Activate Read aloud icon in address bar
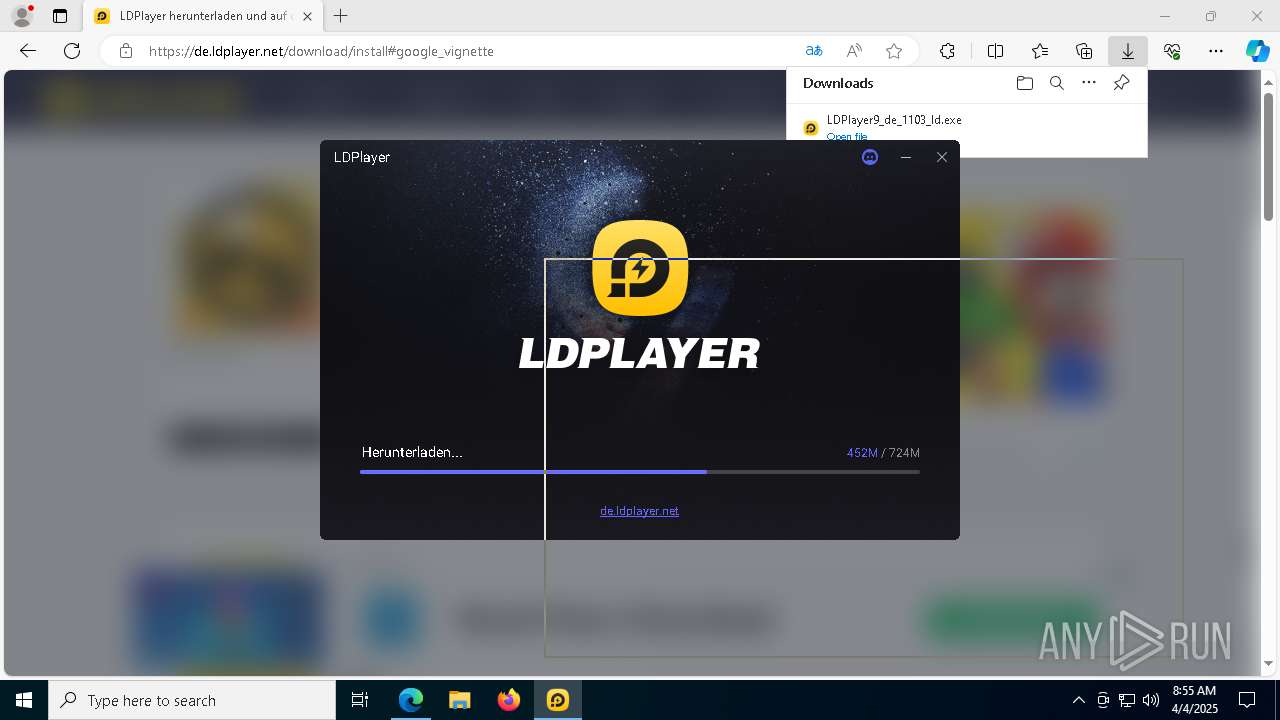 (854, 51)
